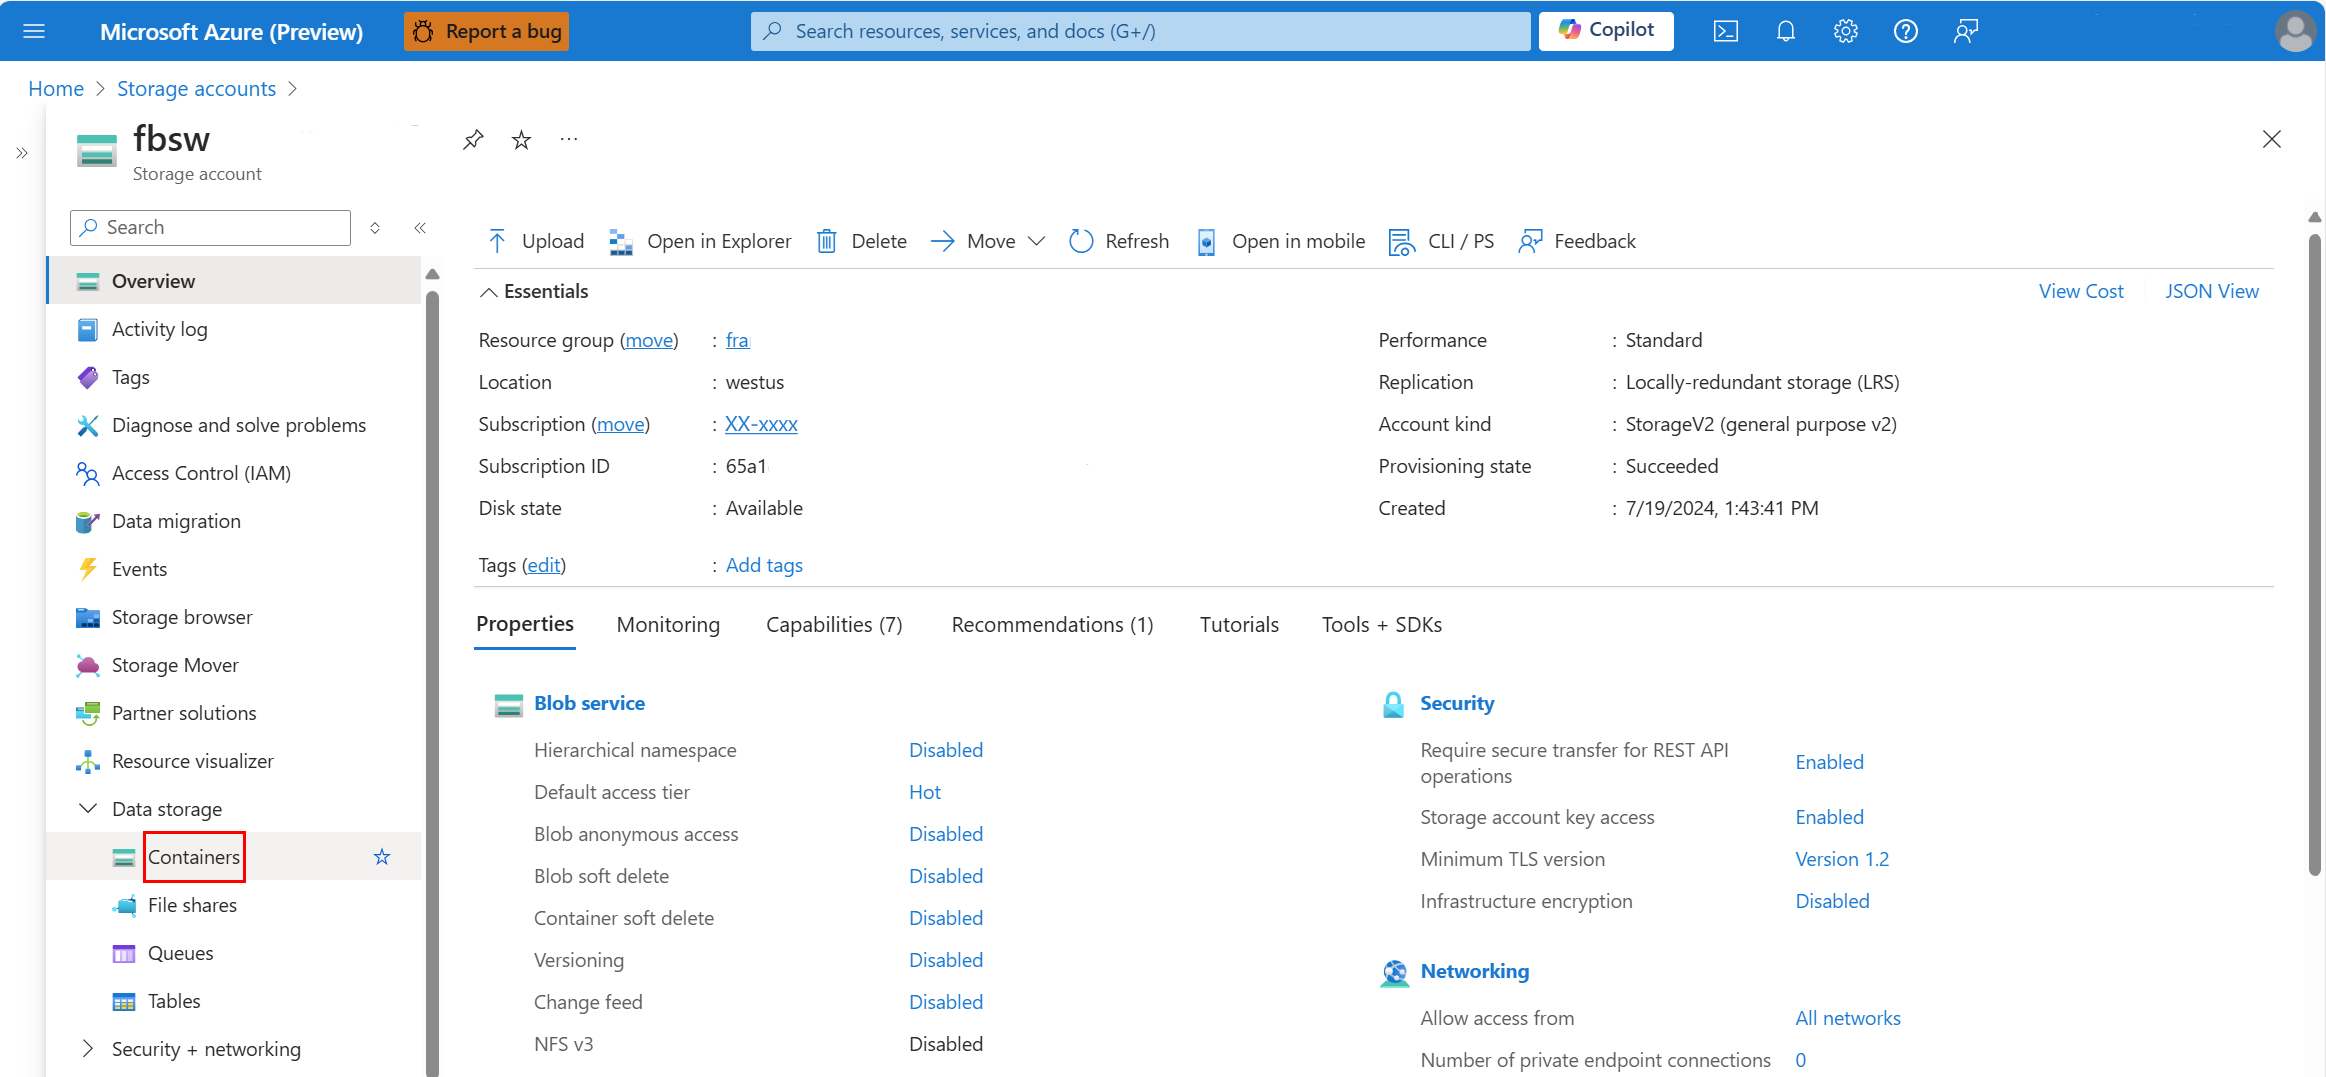Open the help question mark menu
2326x1077 pixels.
pyautogui.click(x=1906, y=31)
